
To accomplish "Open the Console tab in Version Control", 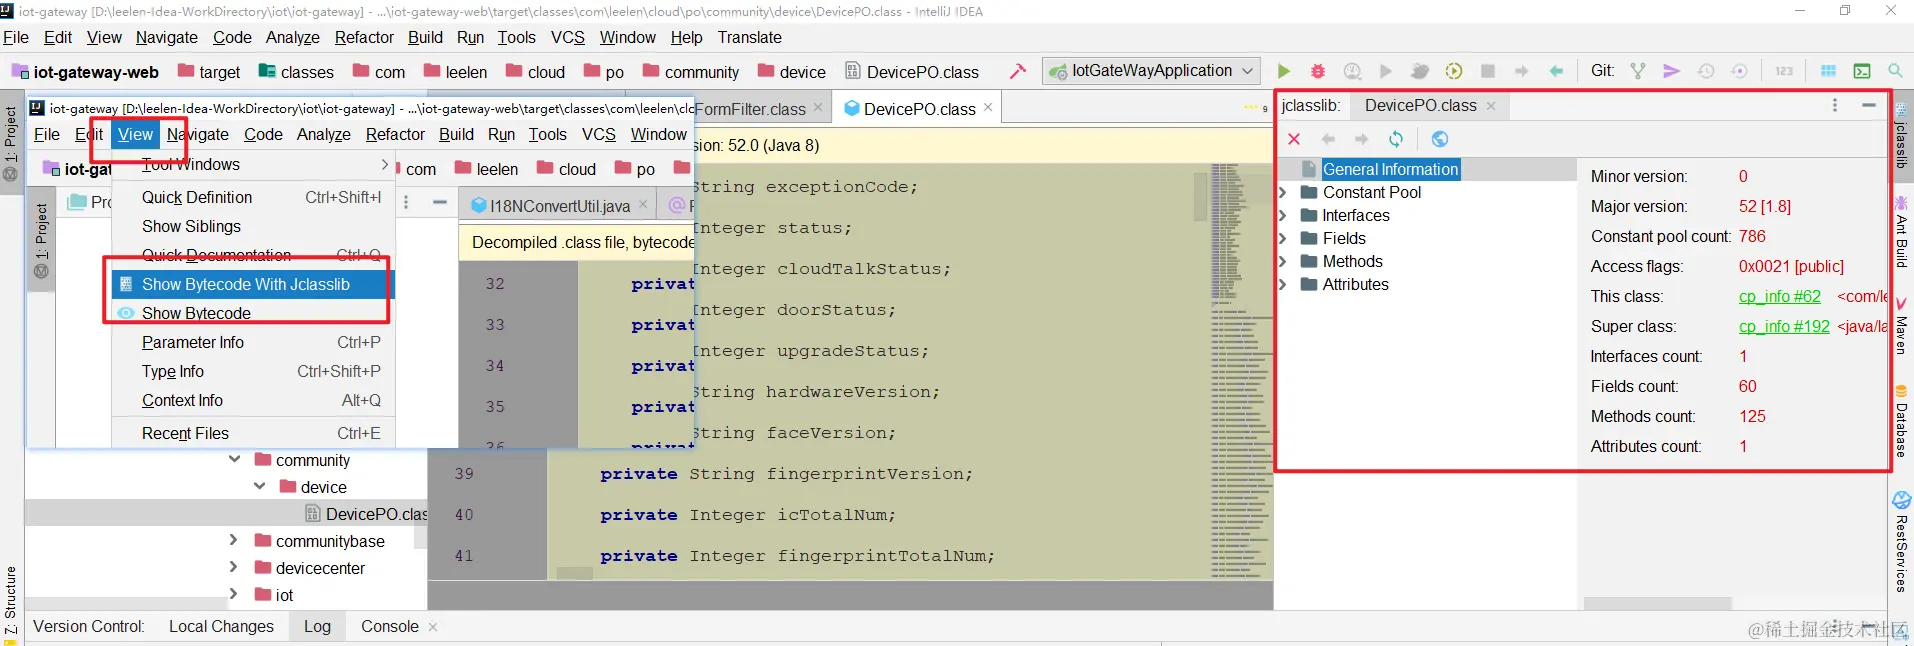I will 389,626.
